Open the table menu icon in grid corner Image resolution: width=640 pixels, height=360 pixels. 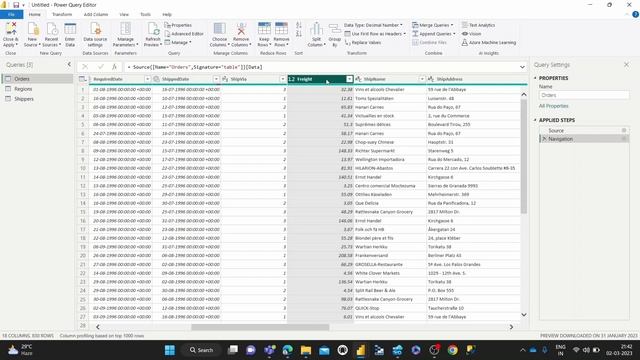pos(83,79)
